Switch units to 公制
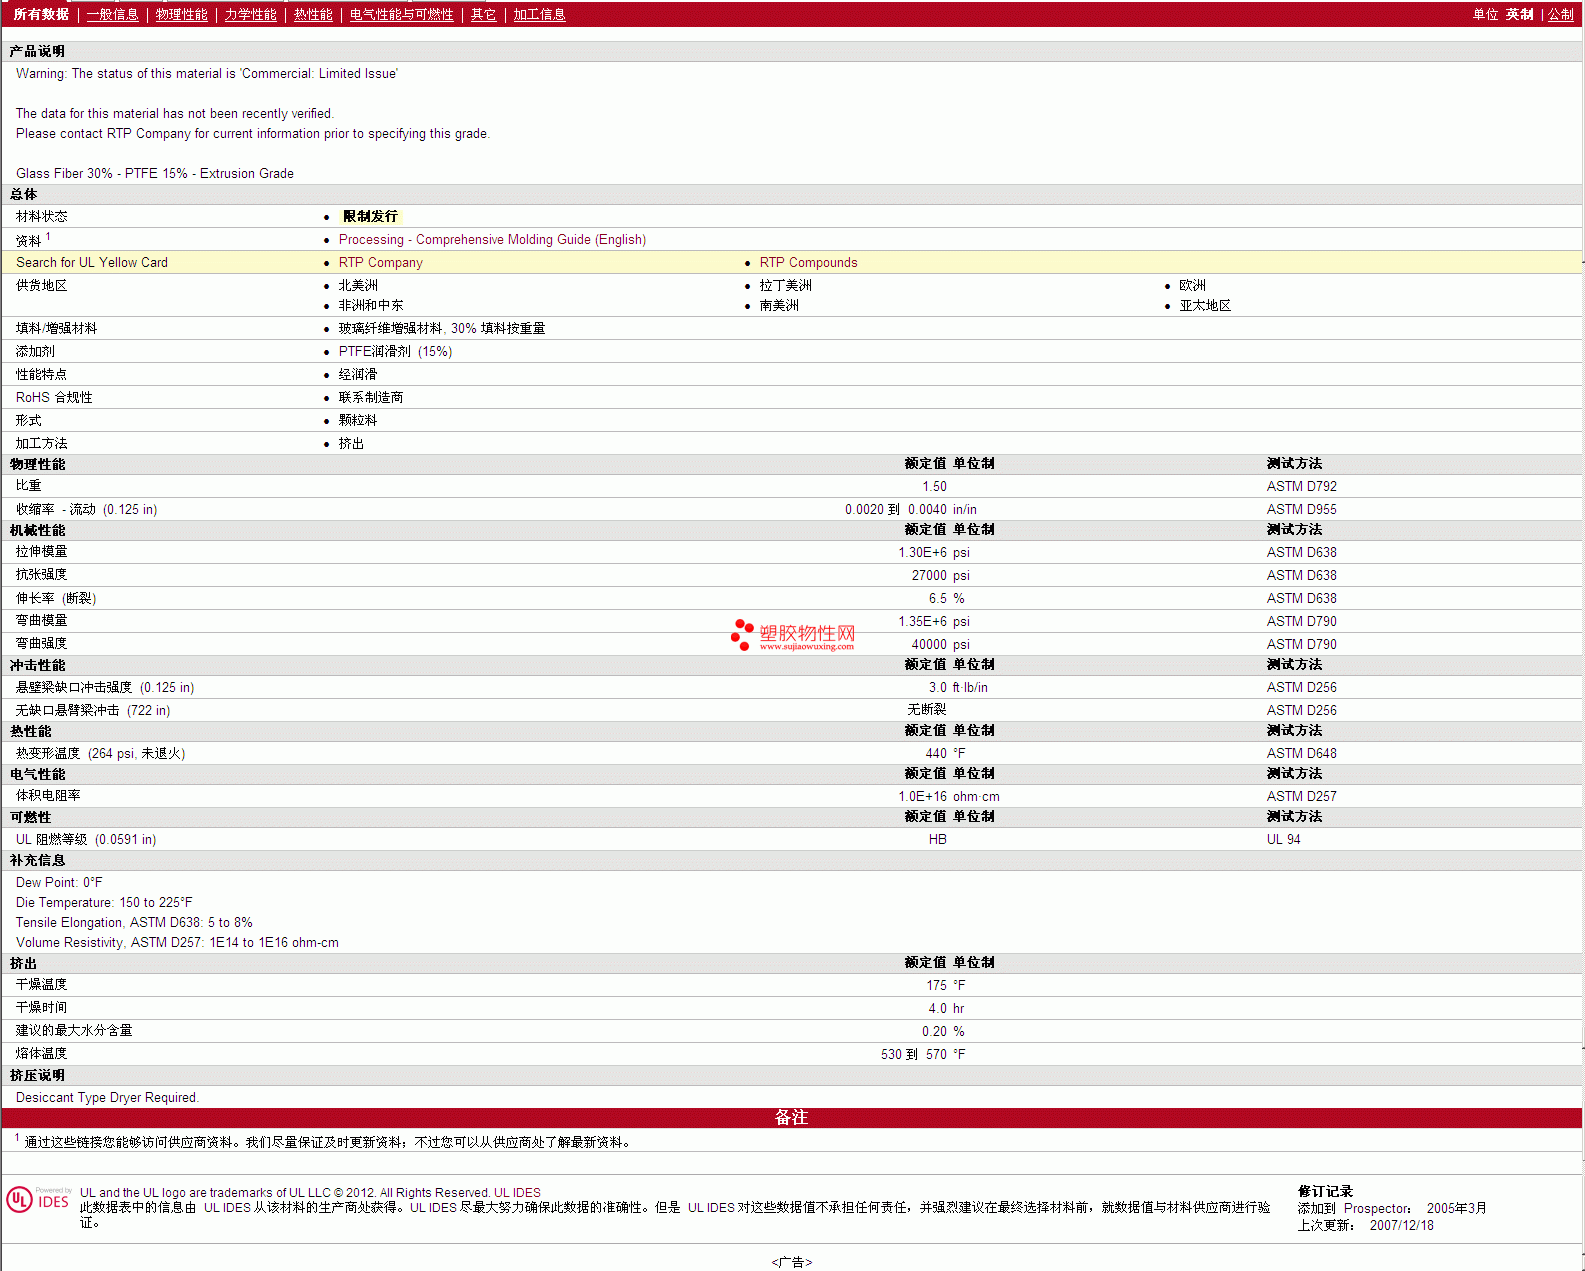This screenshot has width=1585, height=1271. (x=1561, y=14)
